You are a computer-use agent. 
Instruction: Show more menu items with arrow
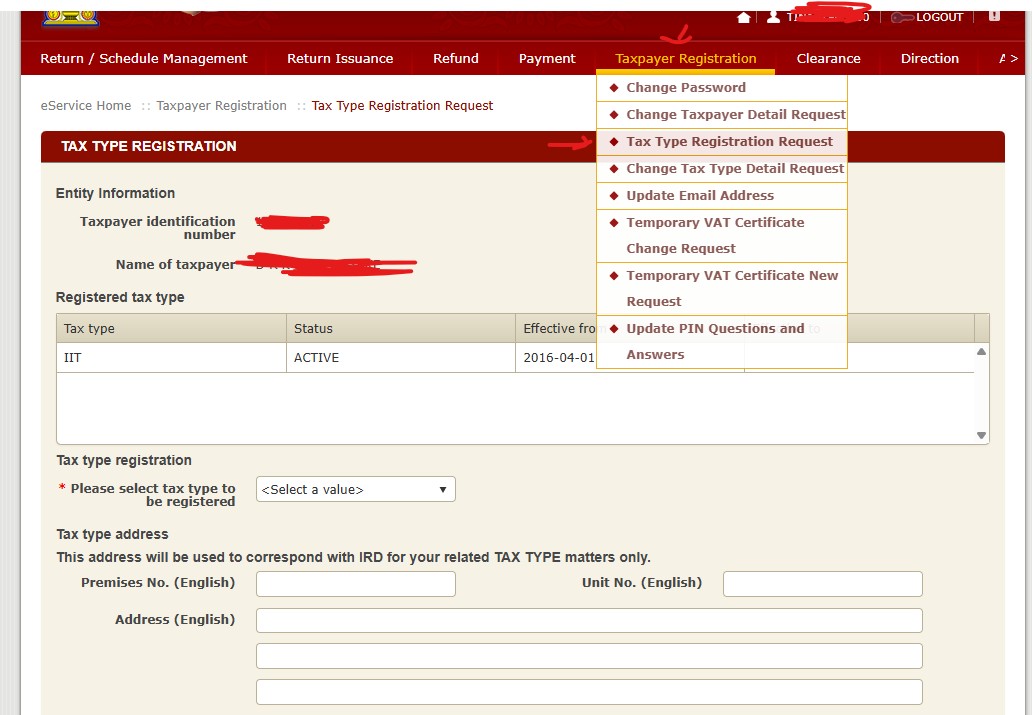click(x=1008, y=58)
